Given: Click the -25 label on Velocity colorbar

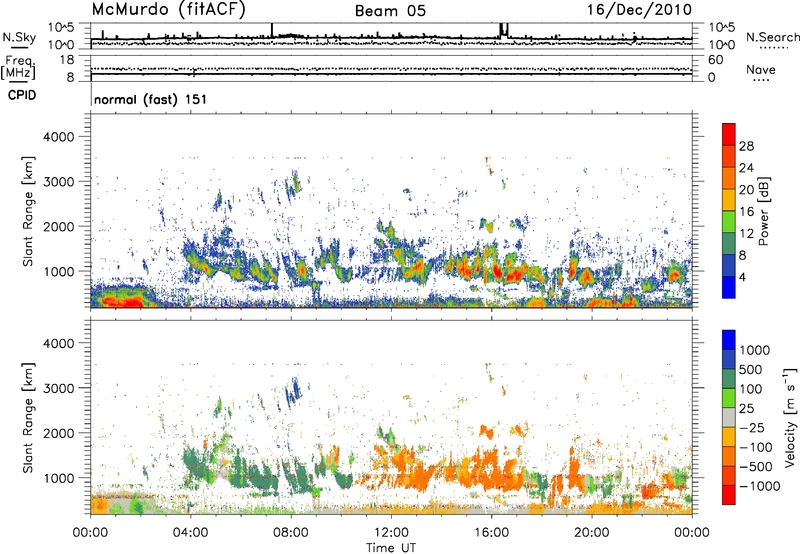Looking at the screenshot, I should coord(752,428).
